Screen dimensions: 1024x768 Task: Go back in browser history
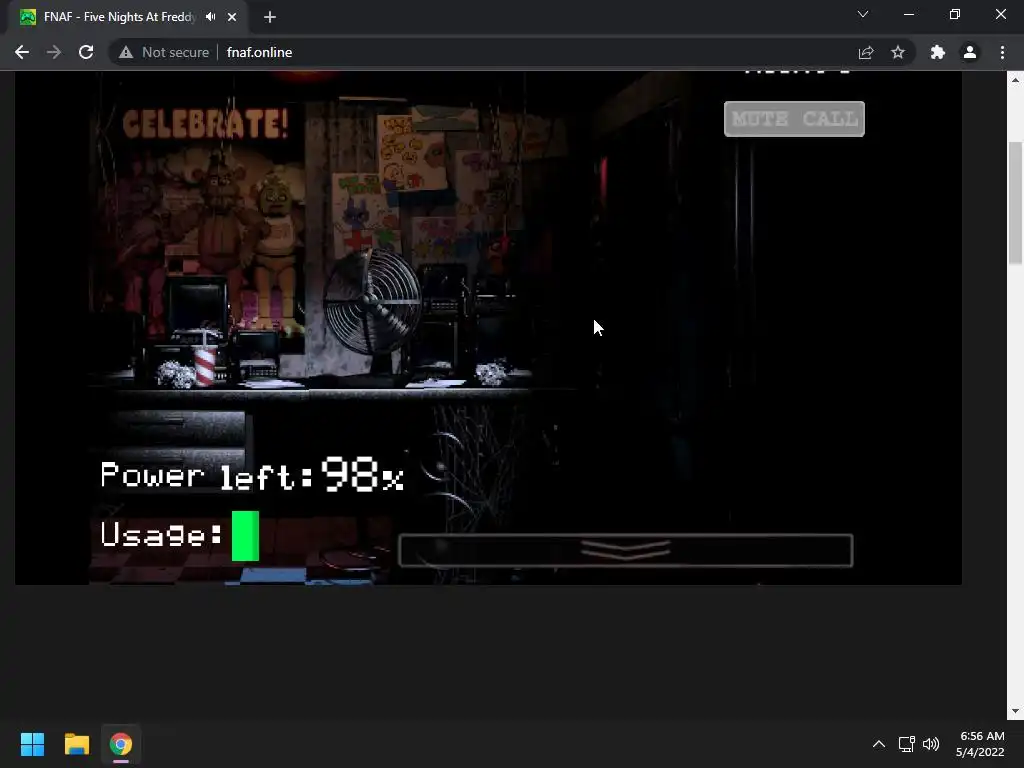click(x=22, y=52)
